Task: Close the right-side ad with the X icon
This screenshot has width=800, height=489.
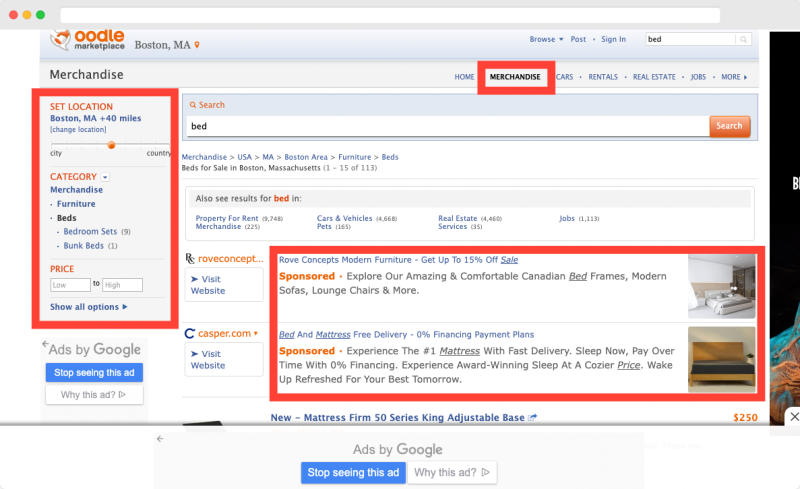Action: click(794, 417)
